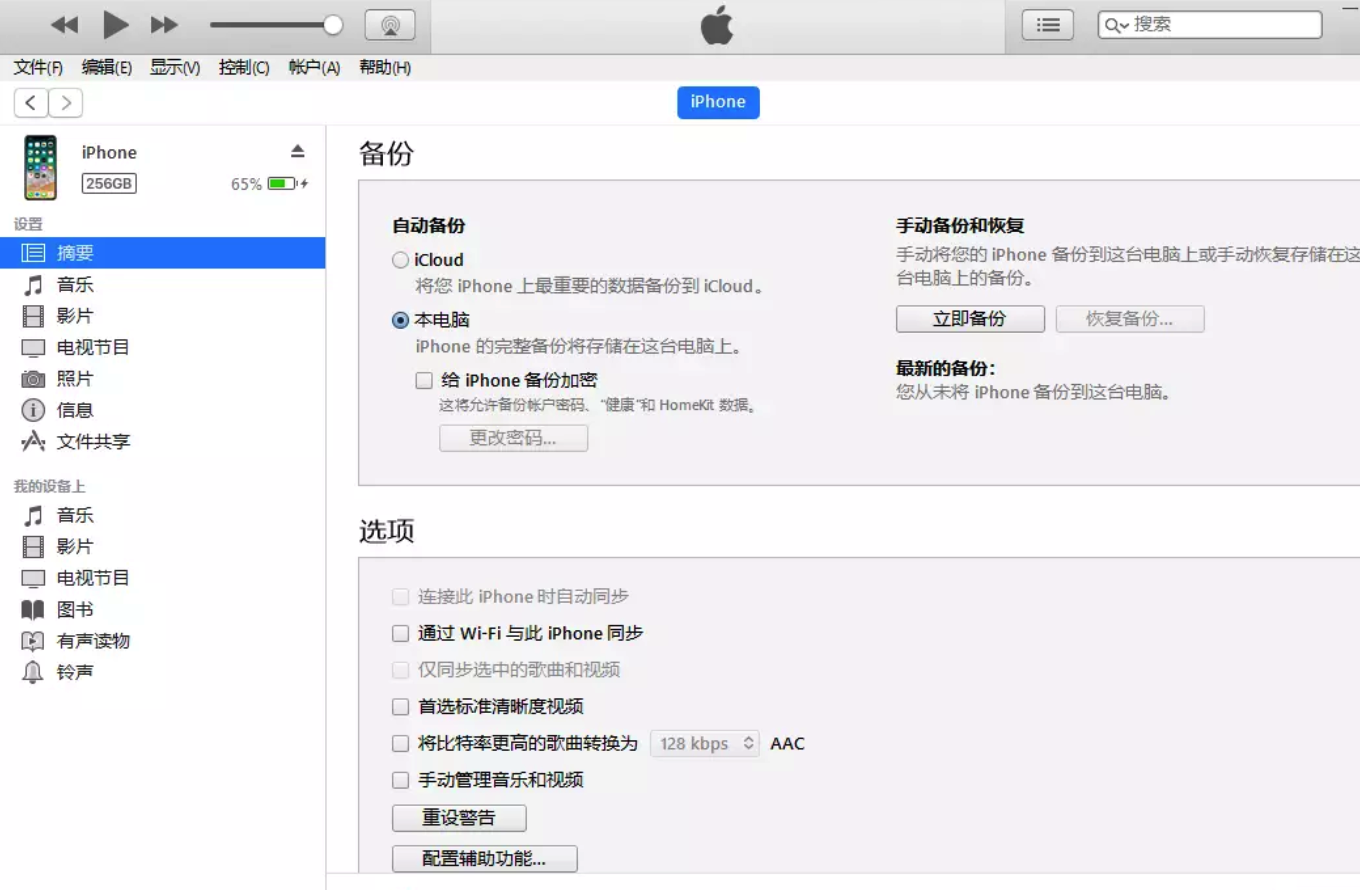Image resolution: width=1360 pixels, height=890 pixels.
Task: Open the 文件(F) menu
Action: pos(38,68)
